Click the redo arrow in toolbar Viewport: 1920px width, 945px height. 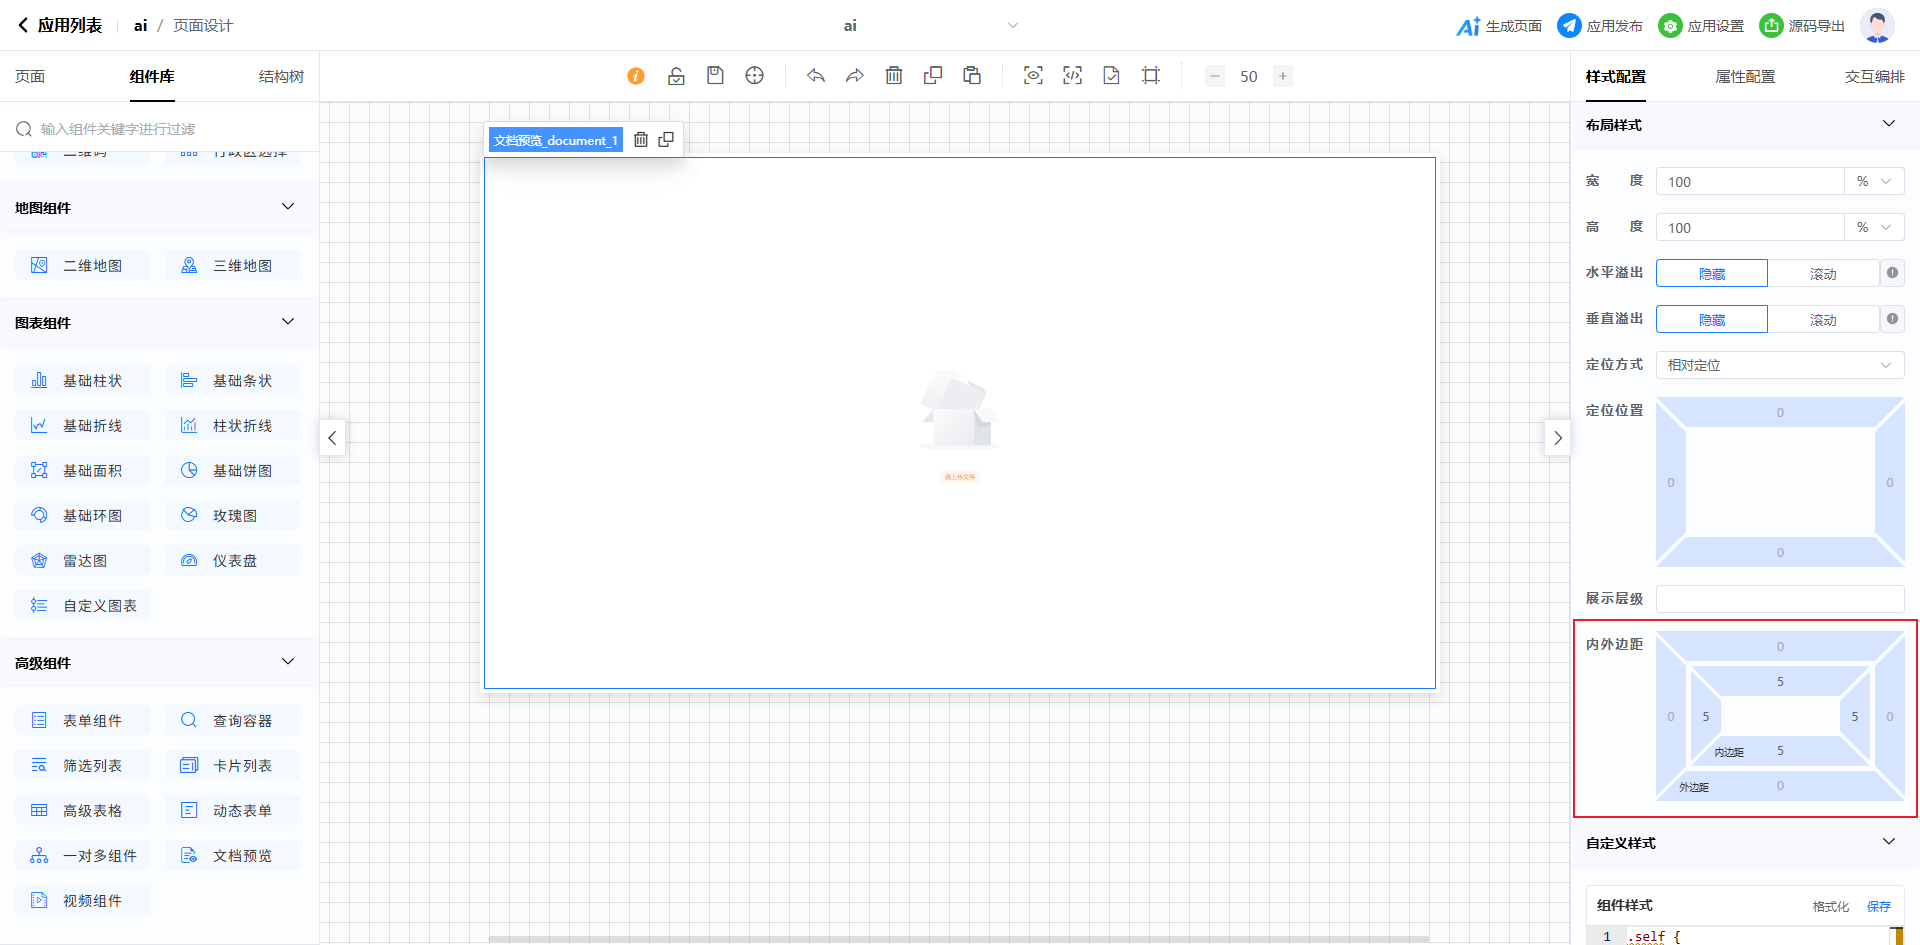click(854, 76)
